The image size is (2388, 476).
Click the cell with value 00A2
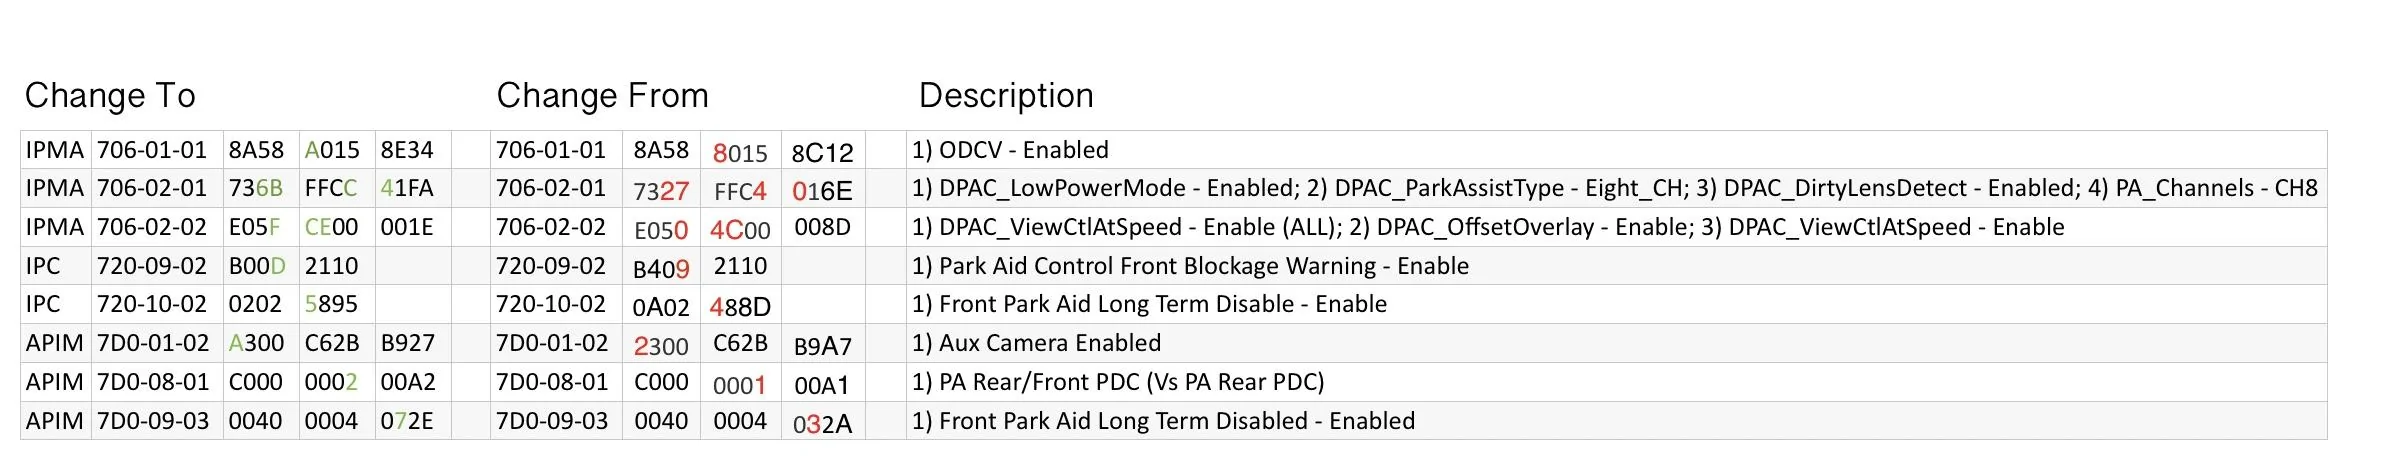click(407, 383)
